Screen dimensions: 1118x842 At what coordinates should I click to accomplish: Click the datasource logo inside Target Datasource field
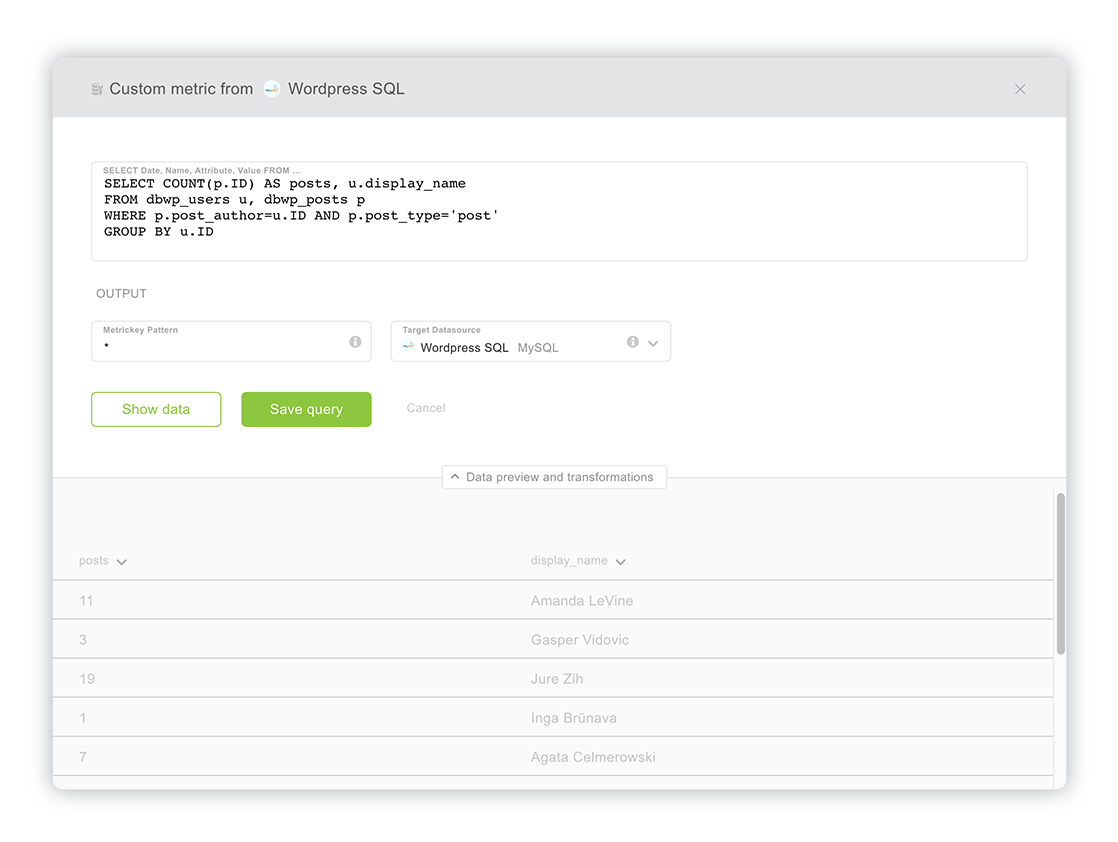[x=408, y=345]
